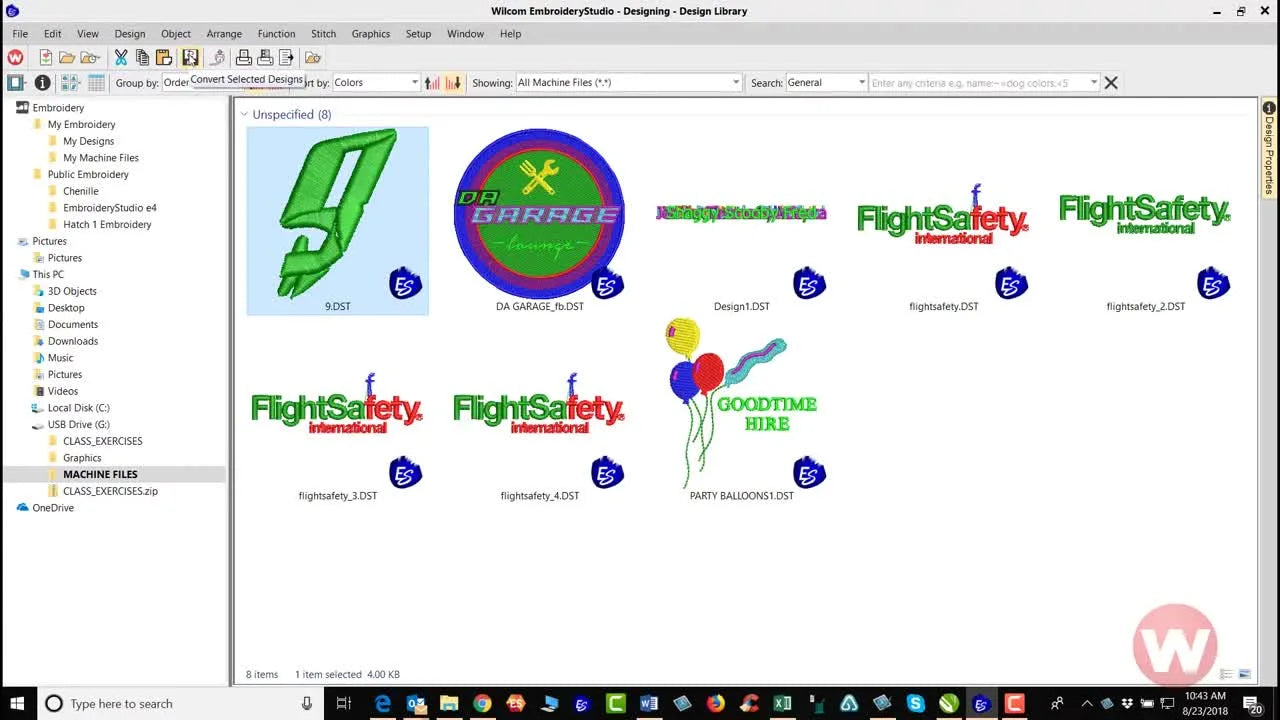Viewport: 1280px width, 720px height.
Task: Select Hatch 1 Embroidery folder
Action: point(107,225)
